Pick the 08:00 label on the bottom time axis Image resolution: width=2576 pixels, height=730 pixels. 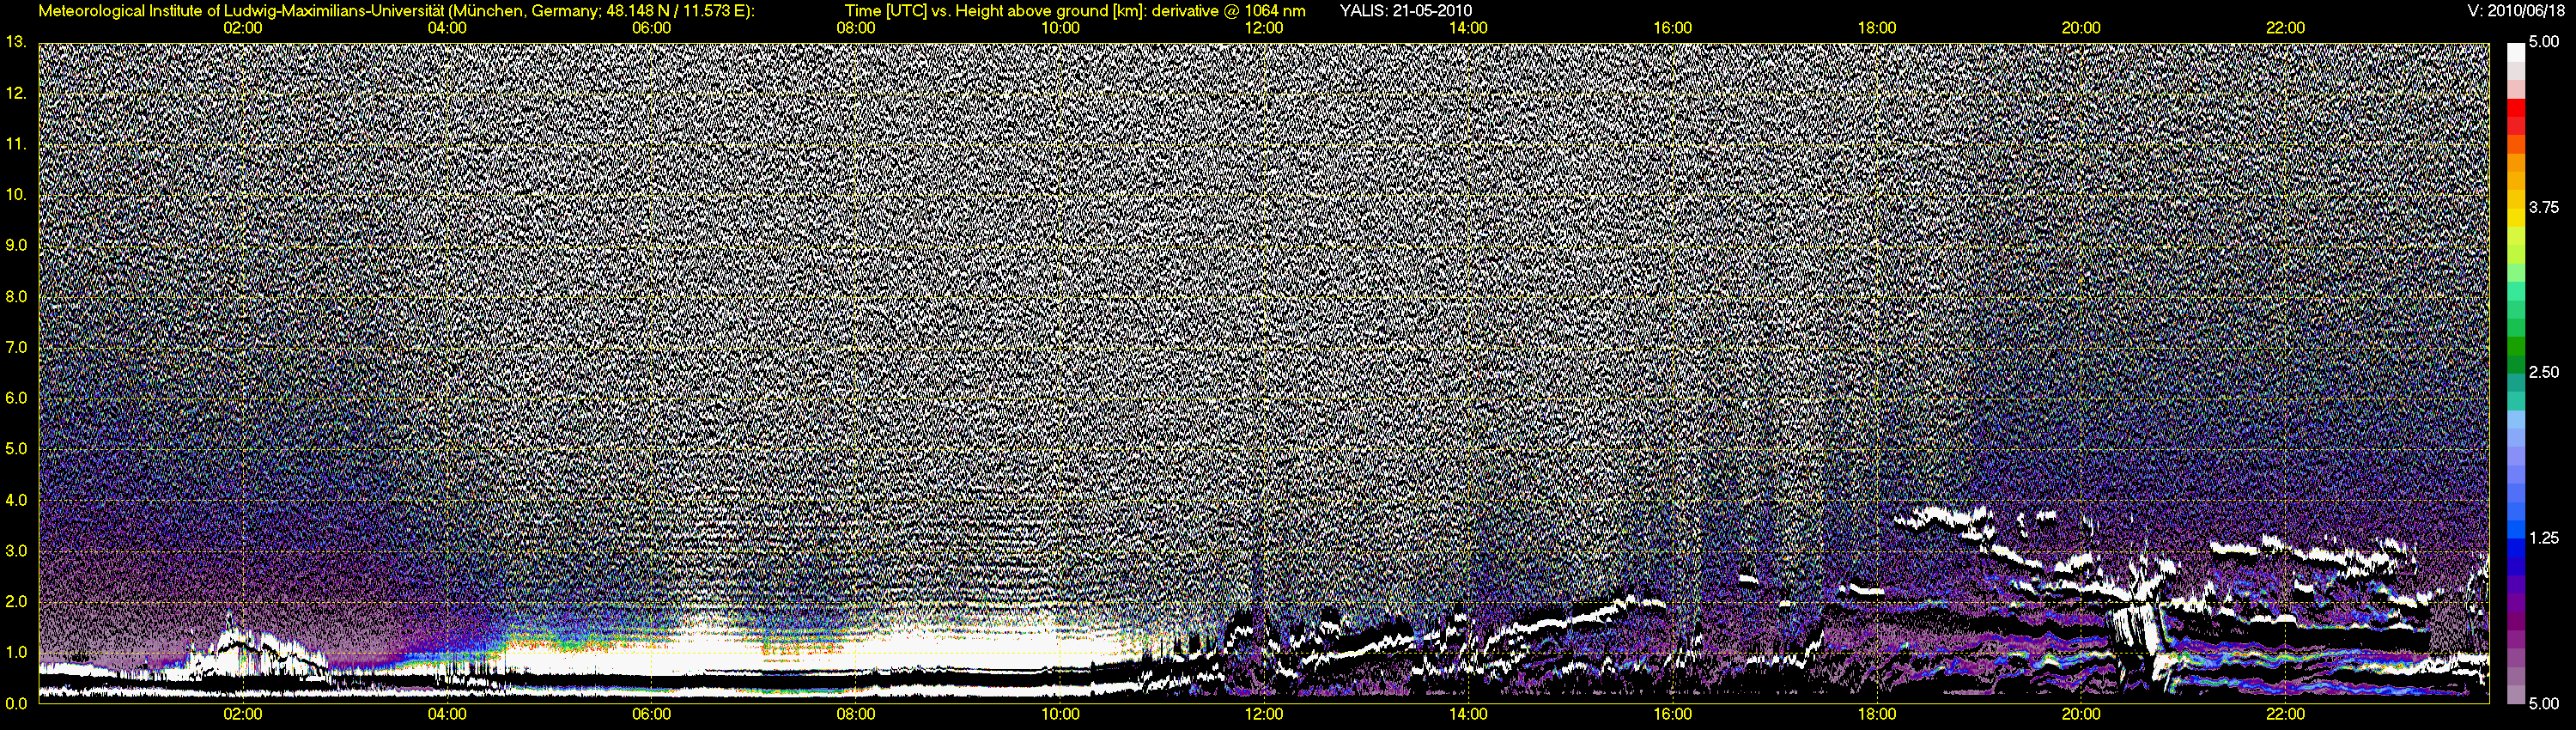click(x=856, y=714)
